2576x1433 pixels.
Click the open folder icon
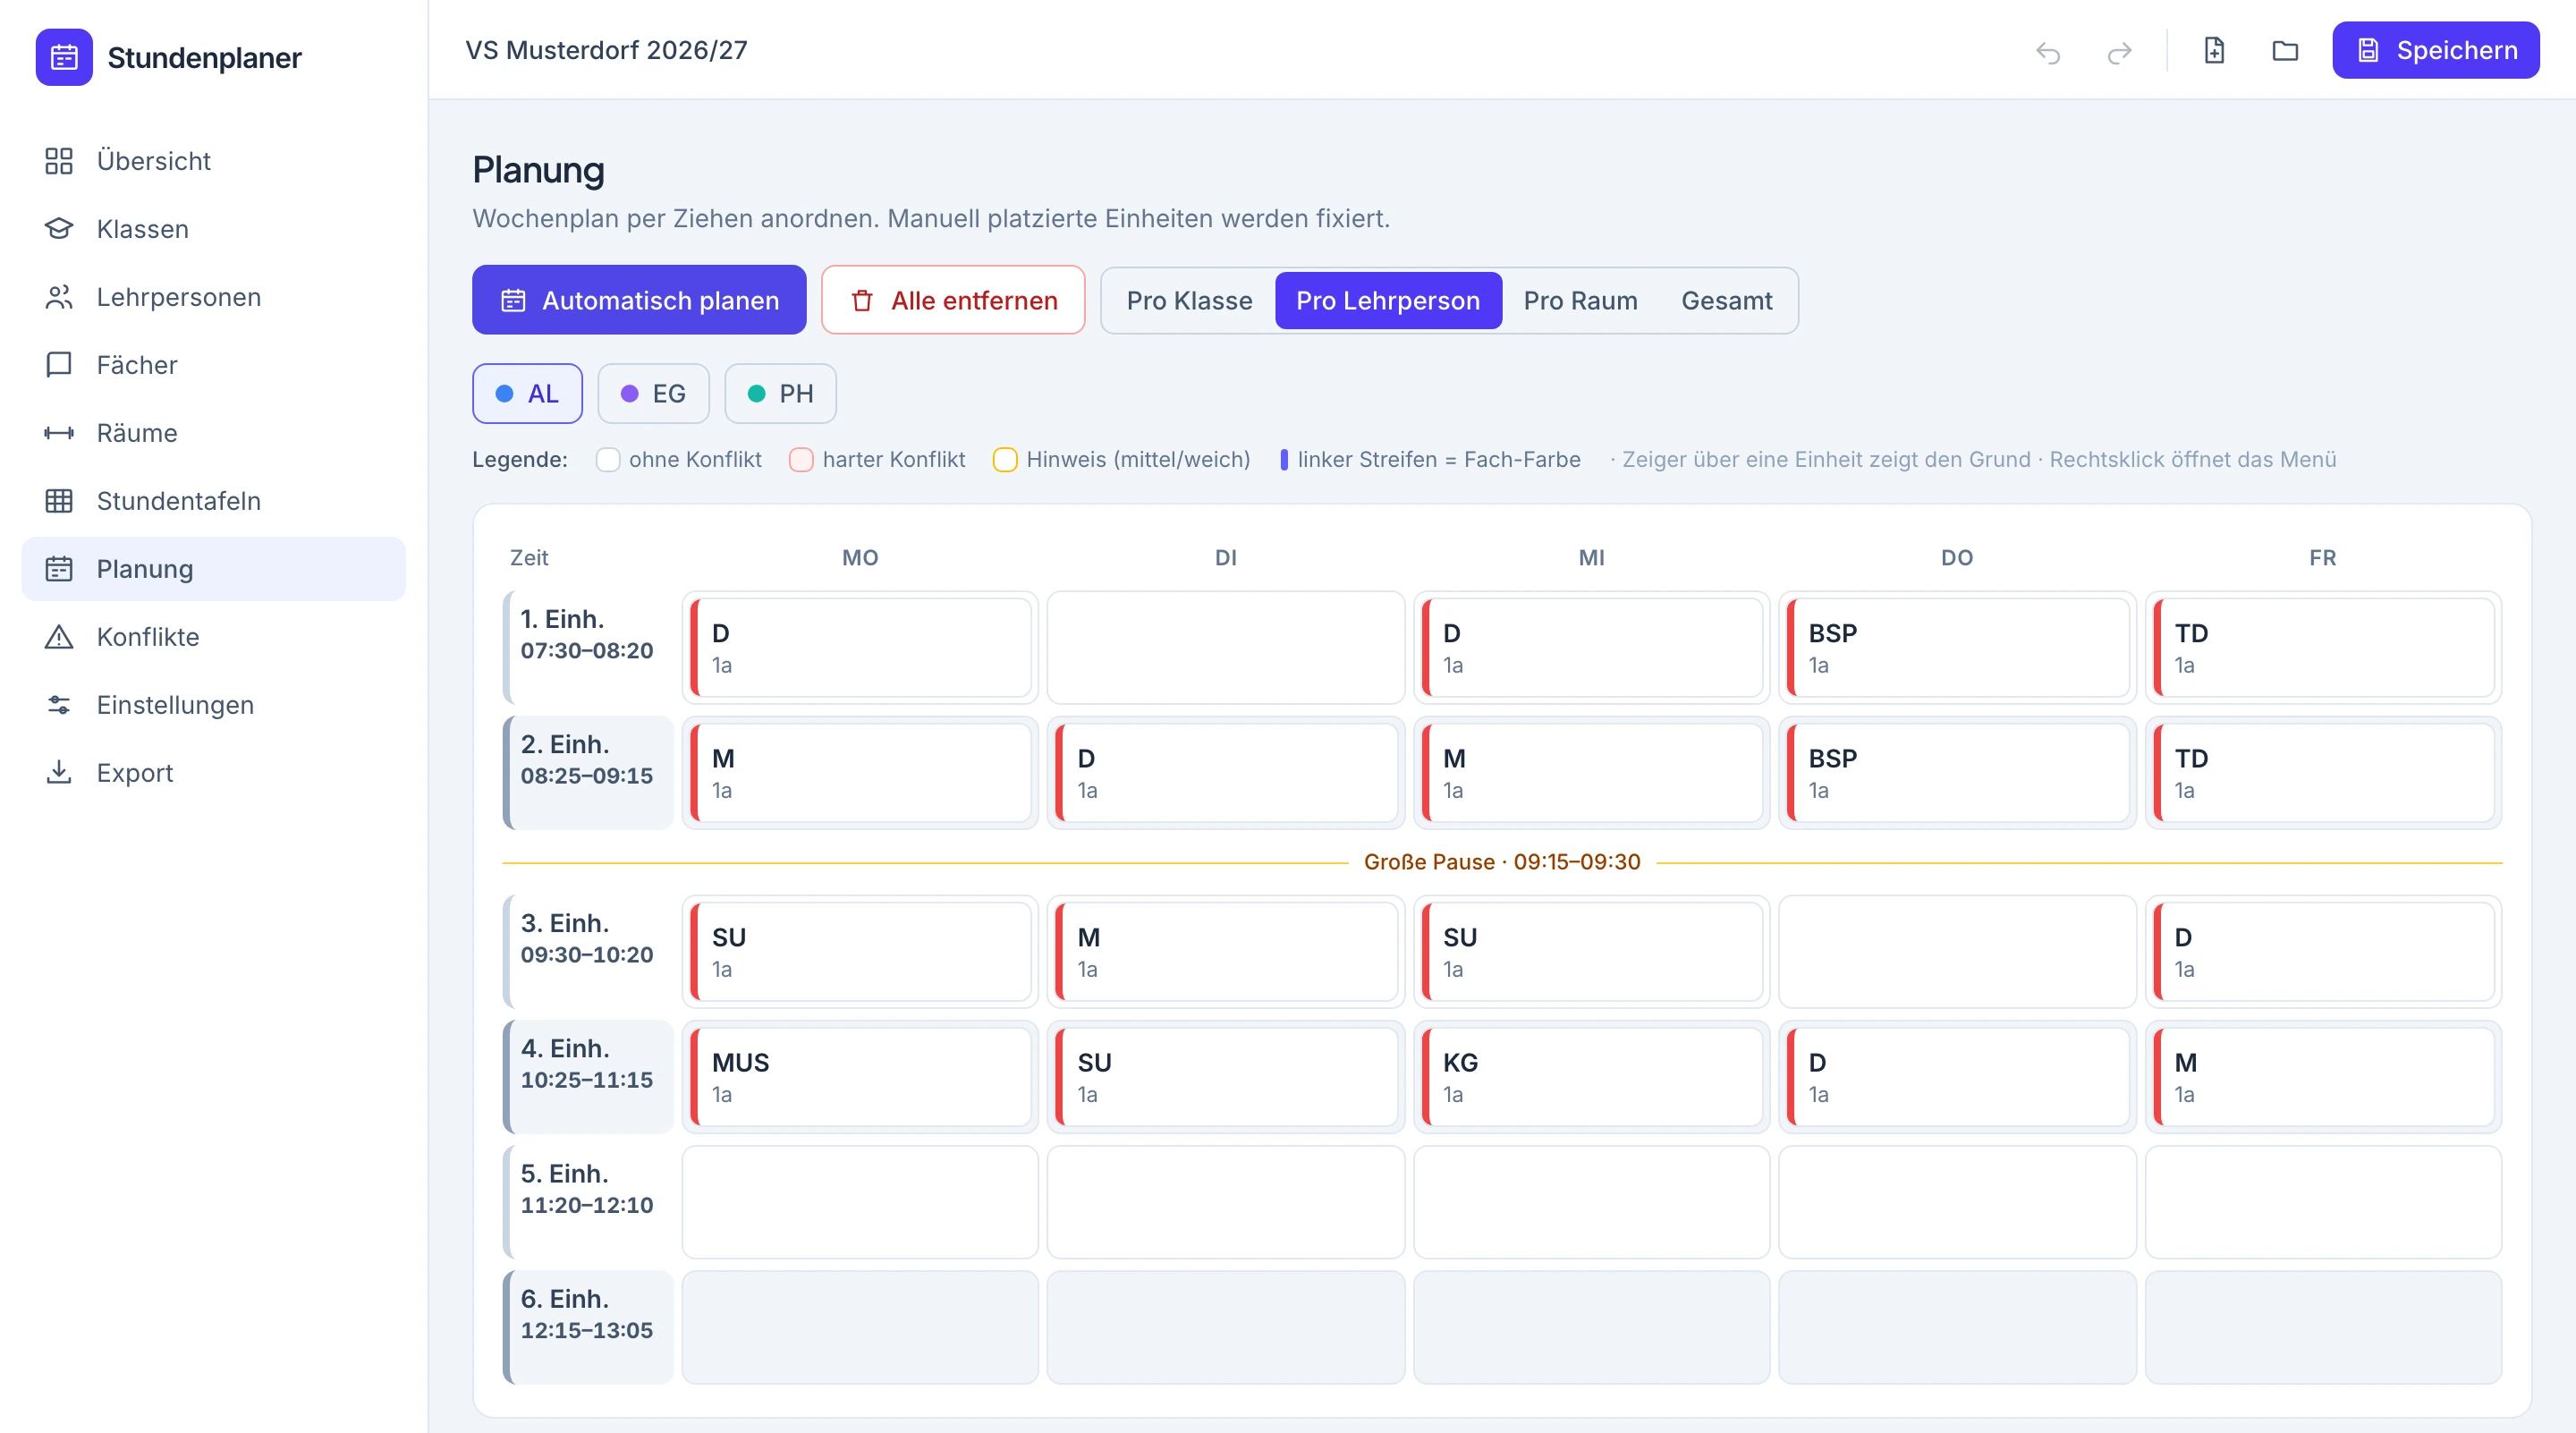2285,50
